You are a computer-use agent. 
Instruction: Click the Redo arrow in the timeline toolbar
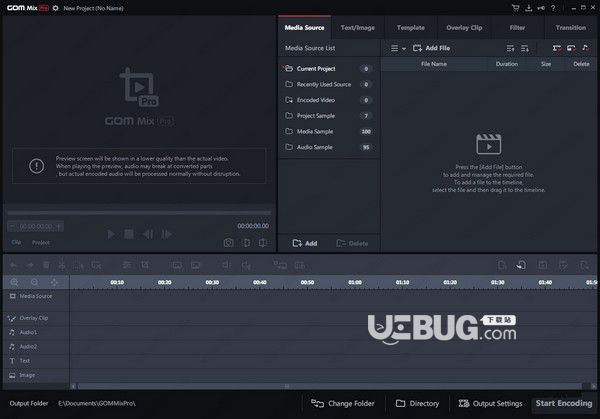(x=30, y=265)
